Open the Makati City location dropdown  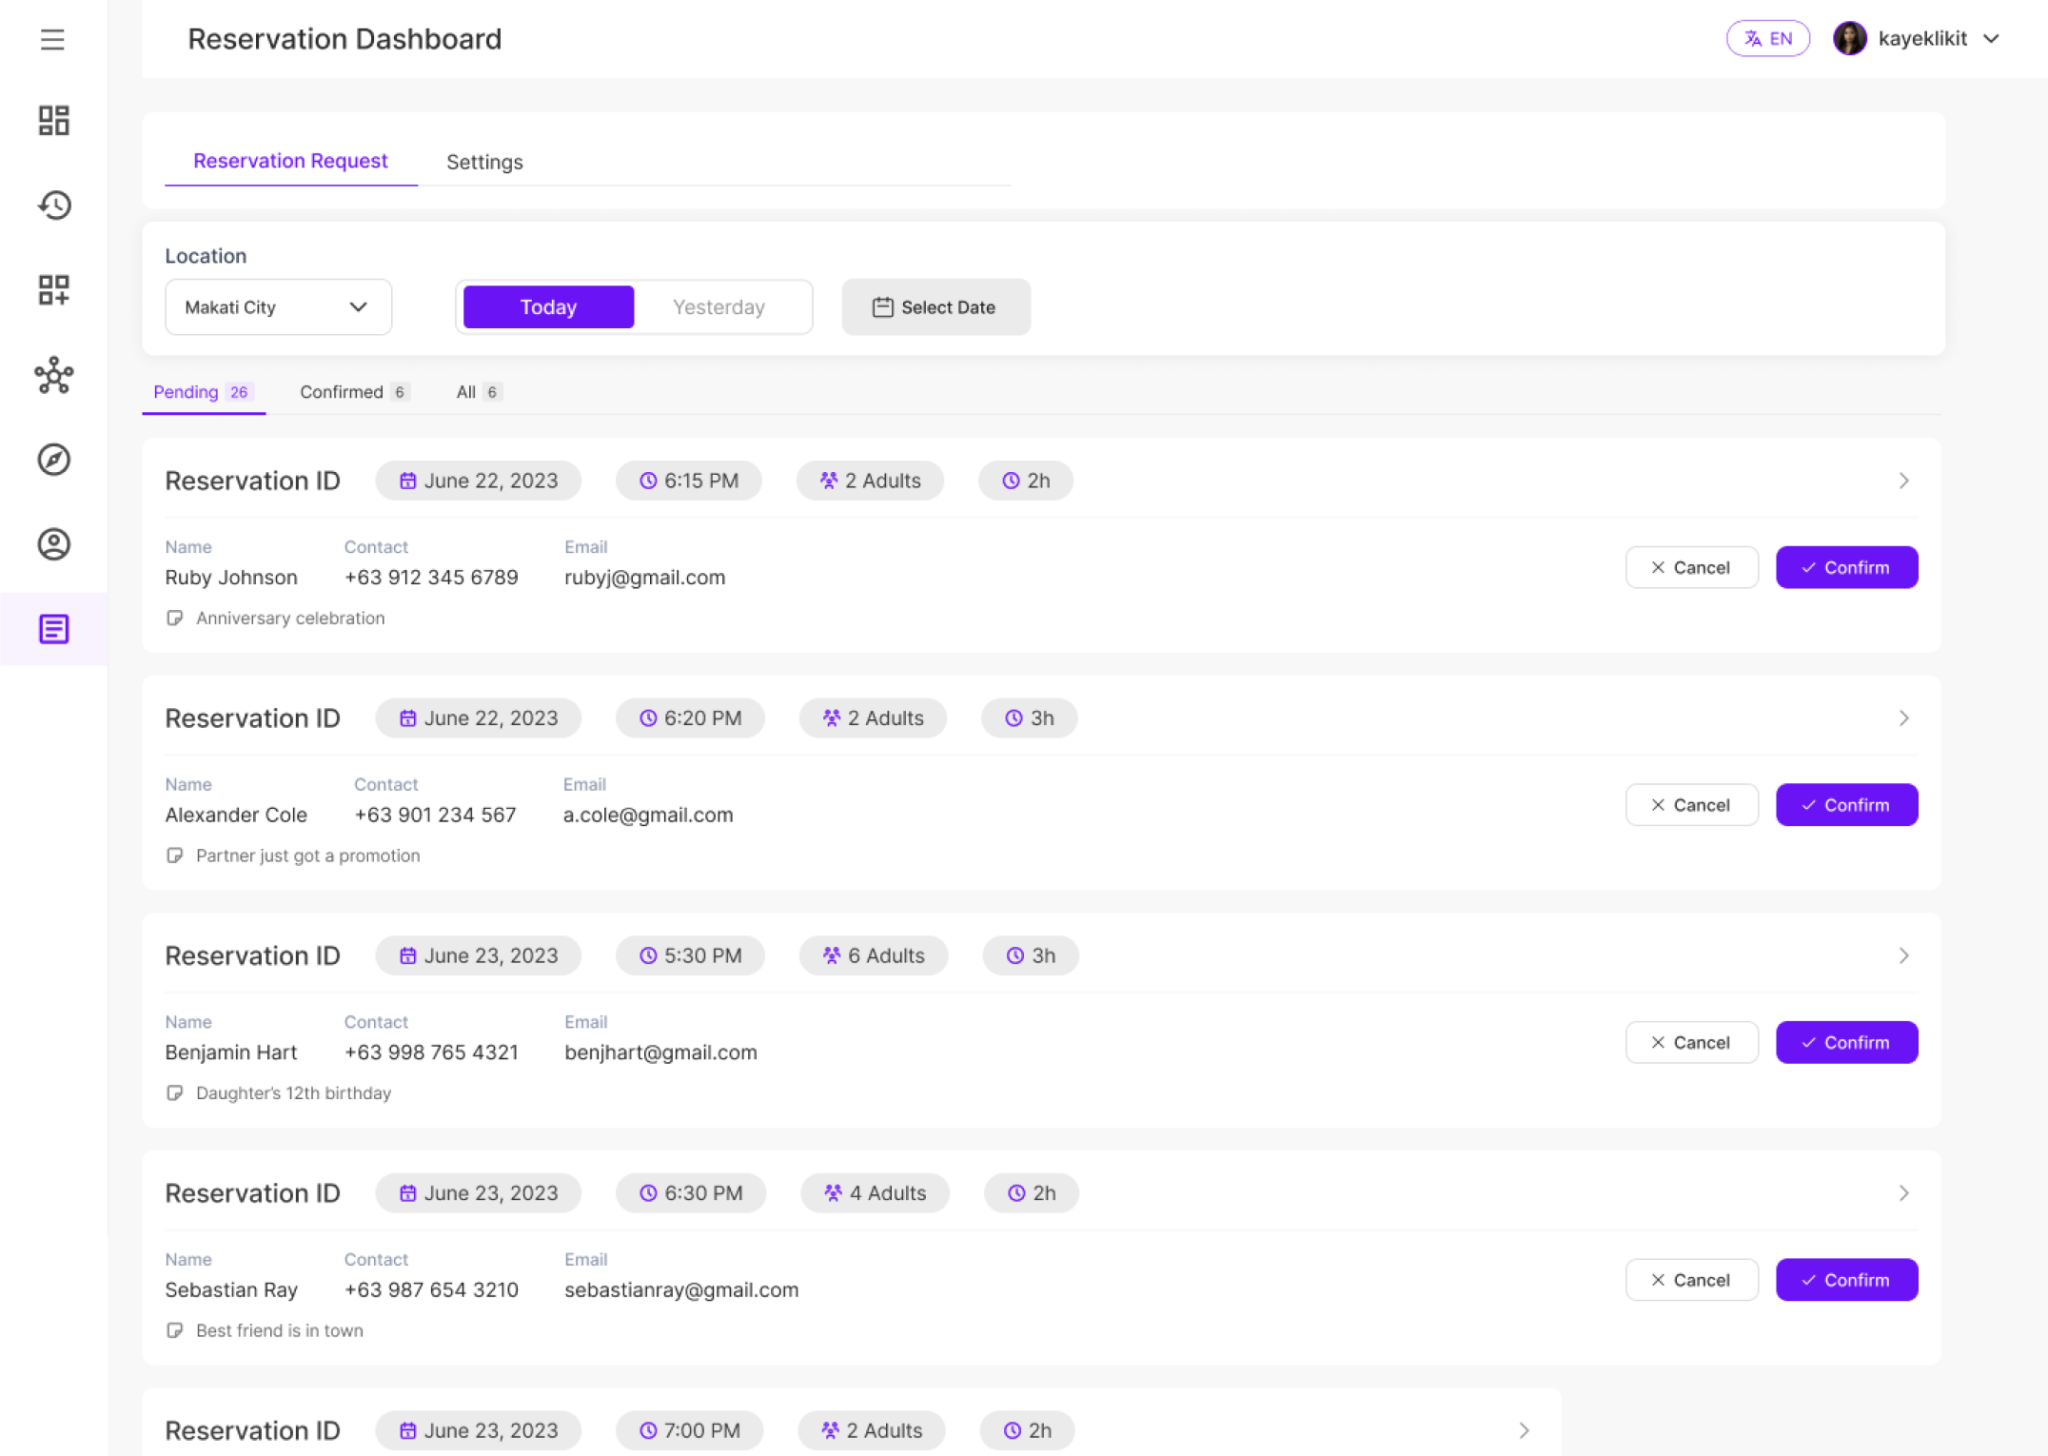tap(278, 307)
